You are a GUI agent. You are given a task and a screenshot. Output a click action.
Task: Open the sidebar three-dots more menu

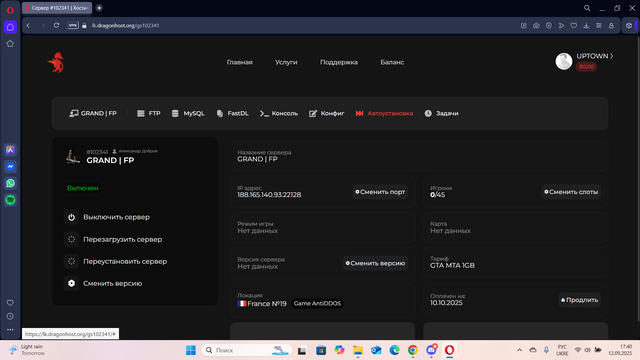click(x=10, y=329)
